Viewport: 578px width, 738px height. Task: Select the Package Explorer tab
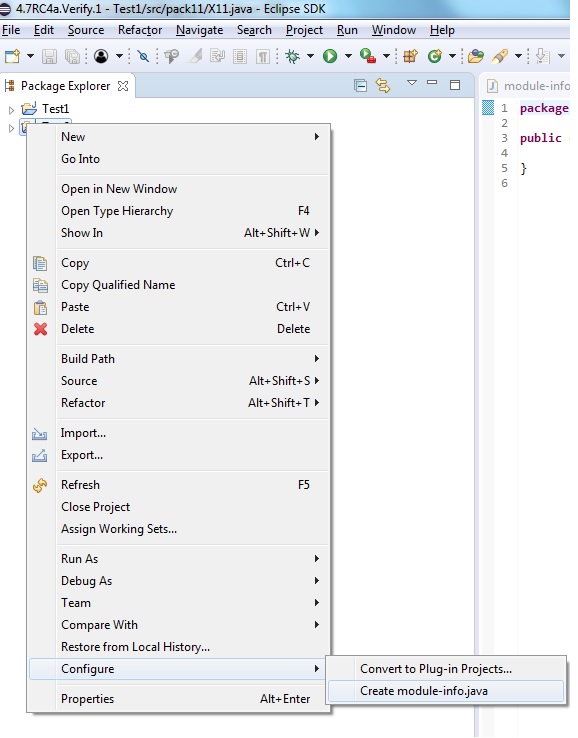[65, 86]
